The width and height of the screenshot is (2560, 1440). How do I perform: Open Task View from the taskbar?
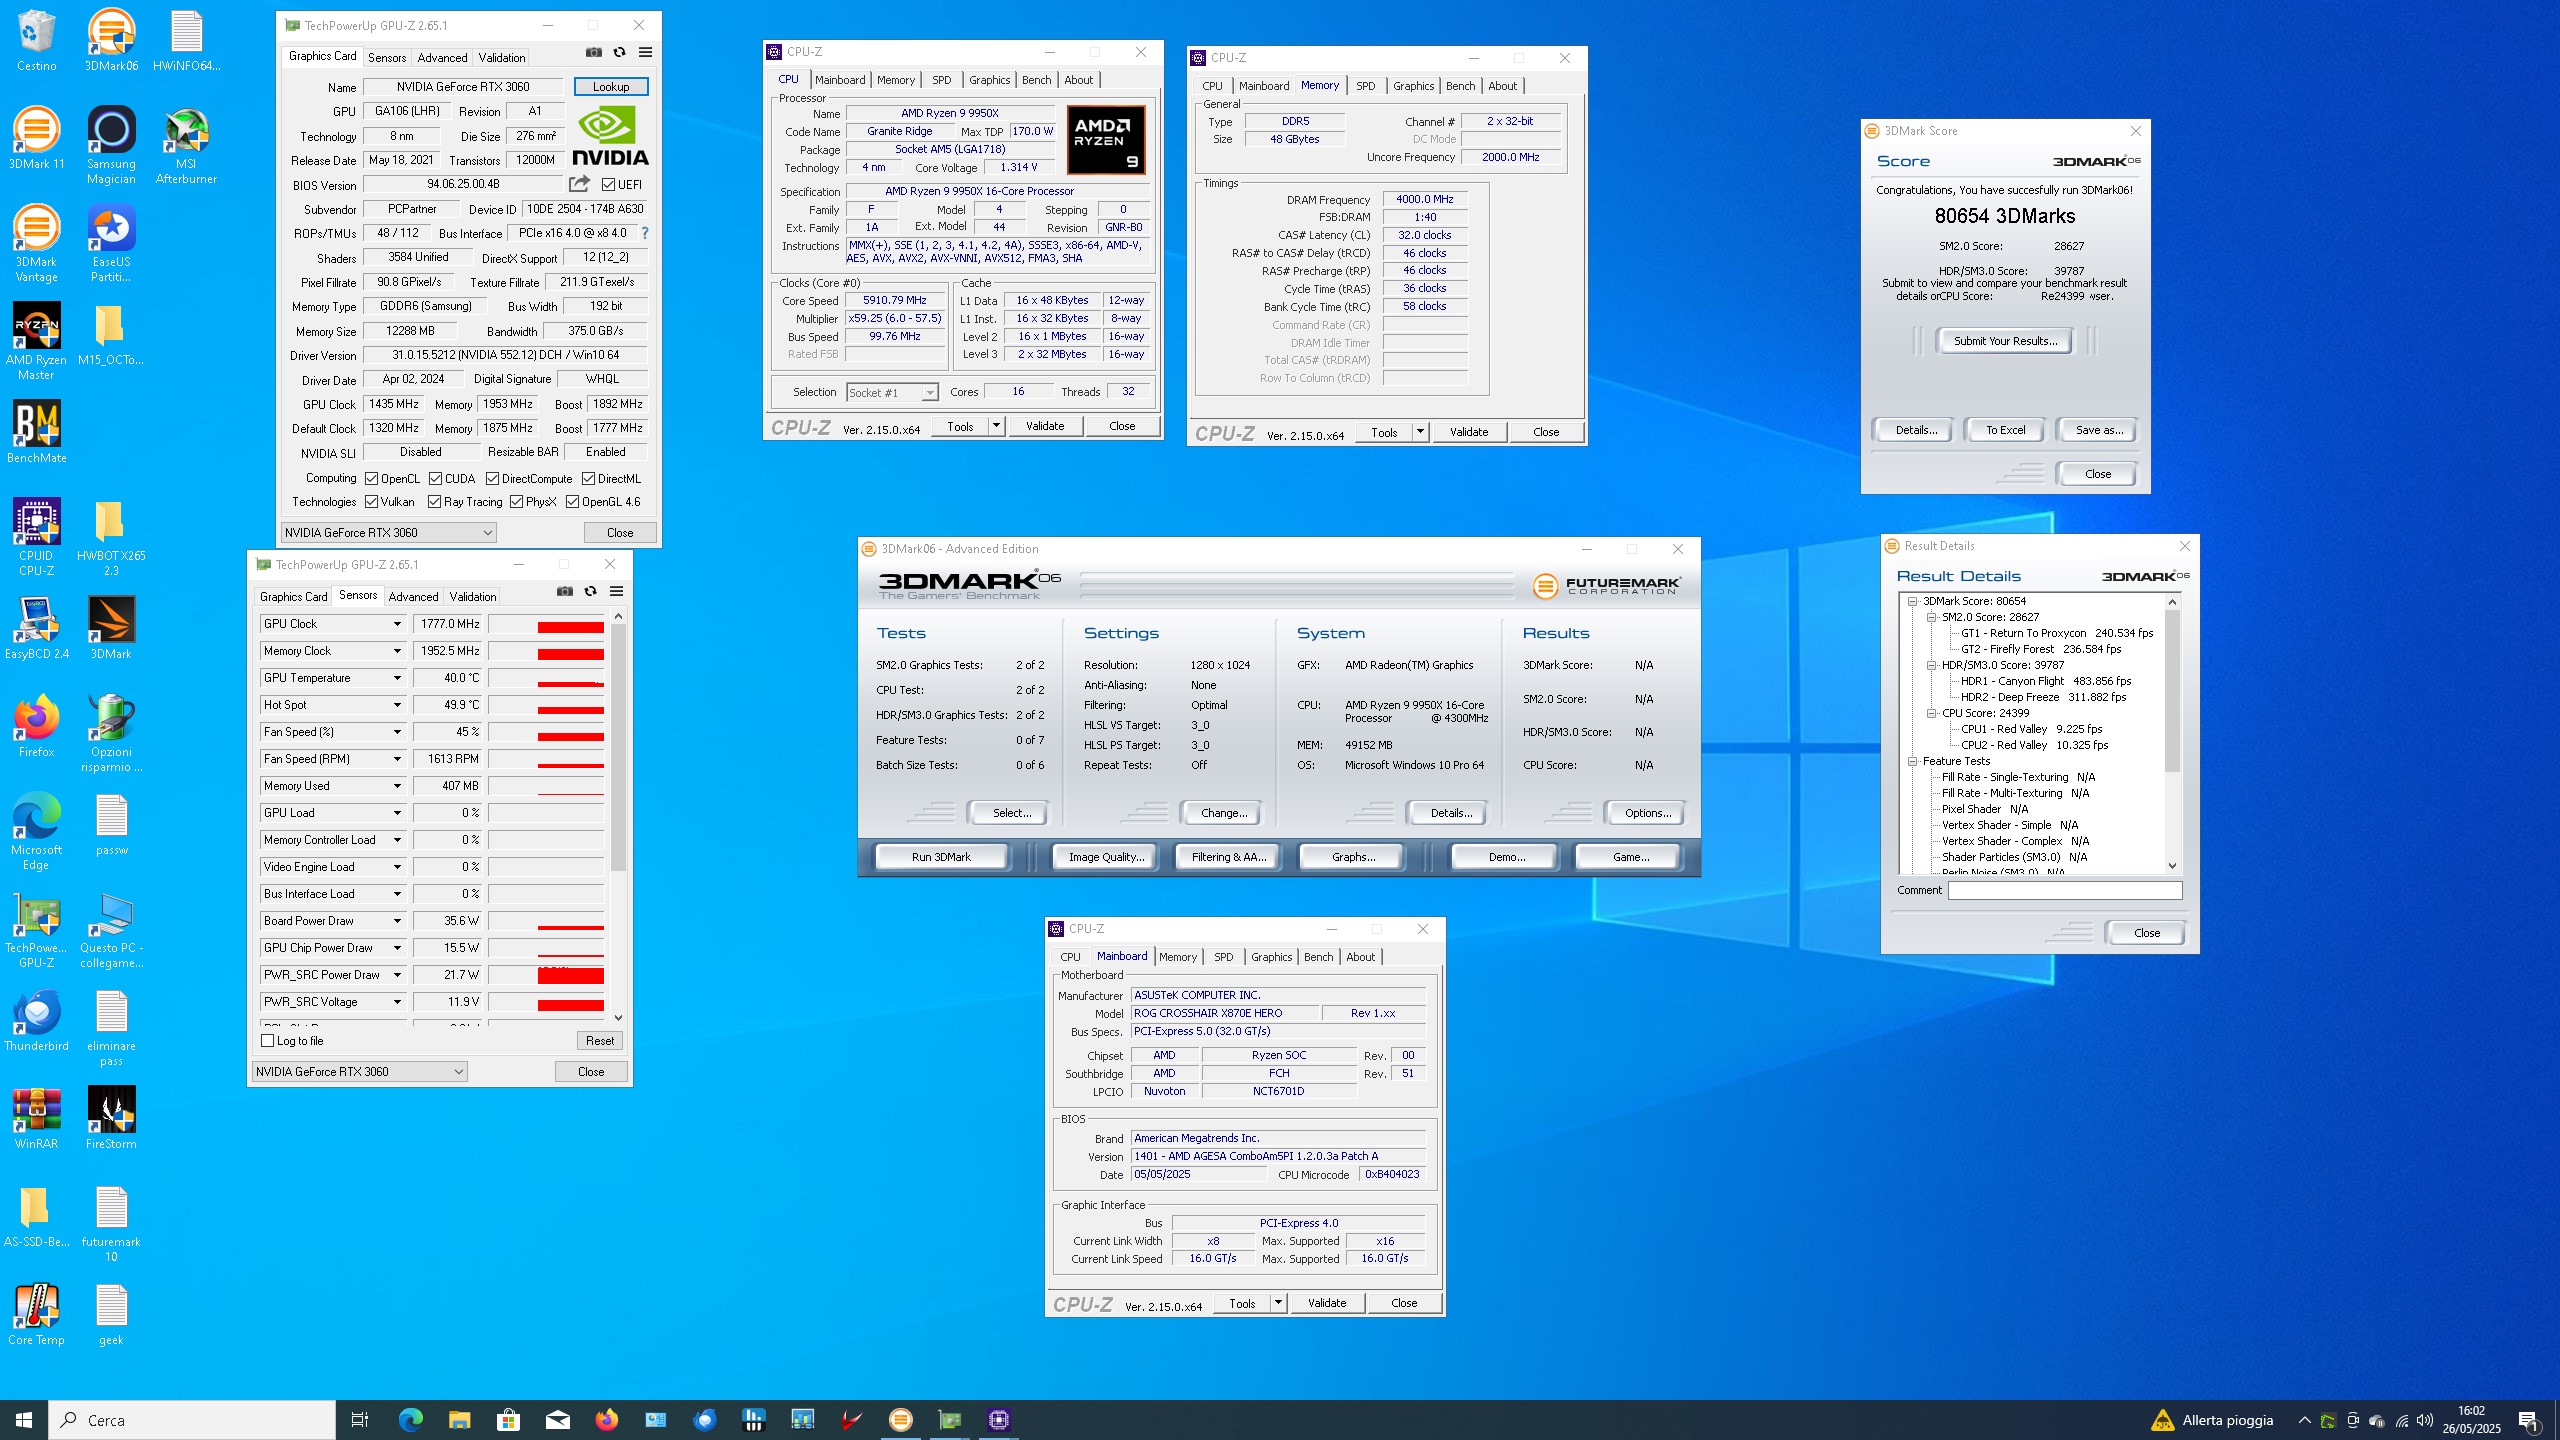coord(360,1420)
